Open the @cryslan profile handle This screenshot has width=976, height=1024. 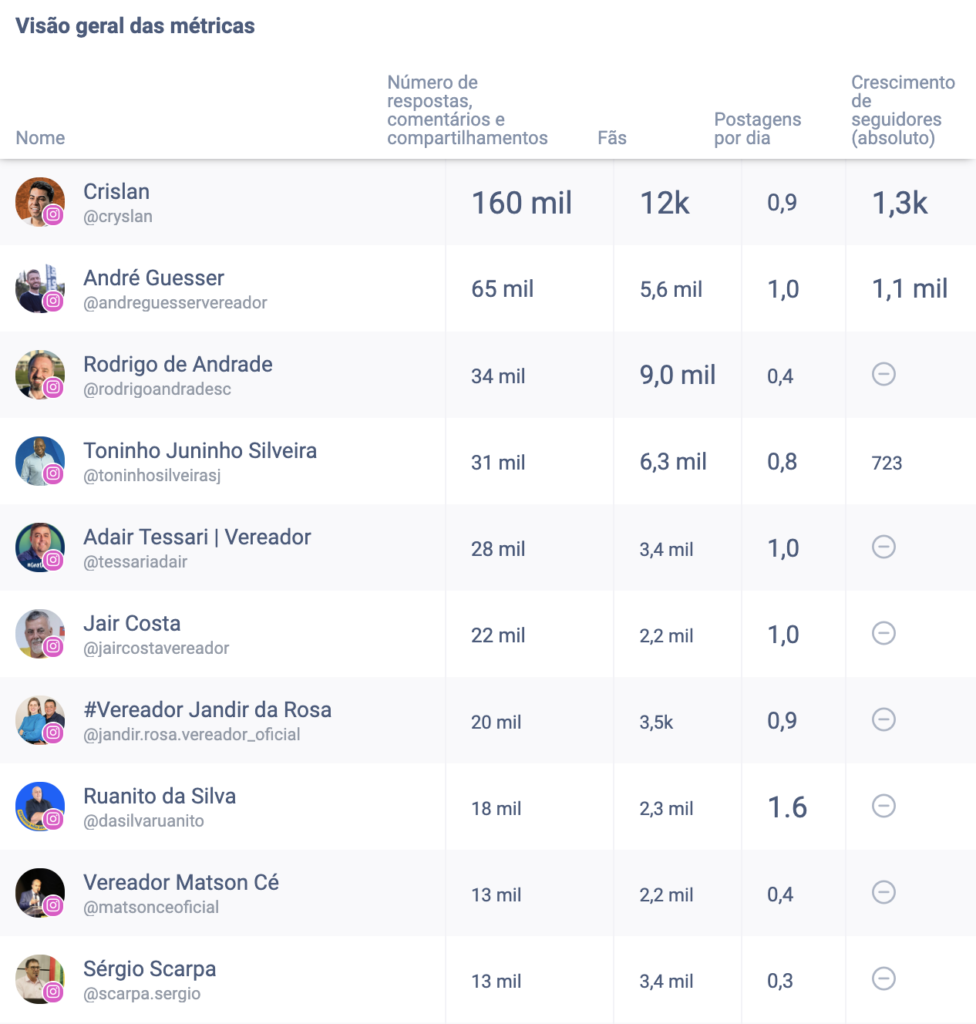pos(118,216)
